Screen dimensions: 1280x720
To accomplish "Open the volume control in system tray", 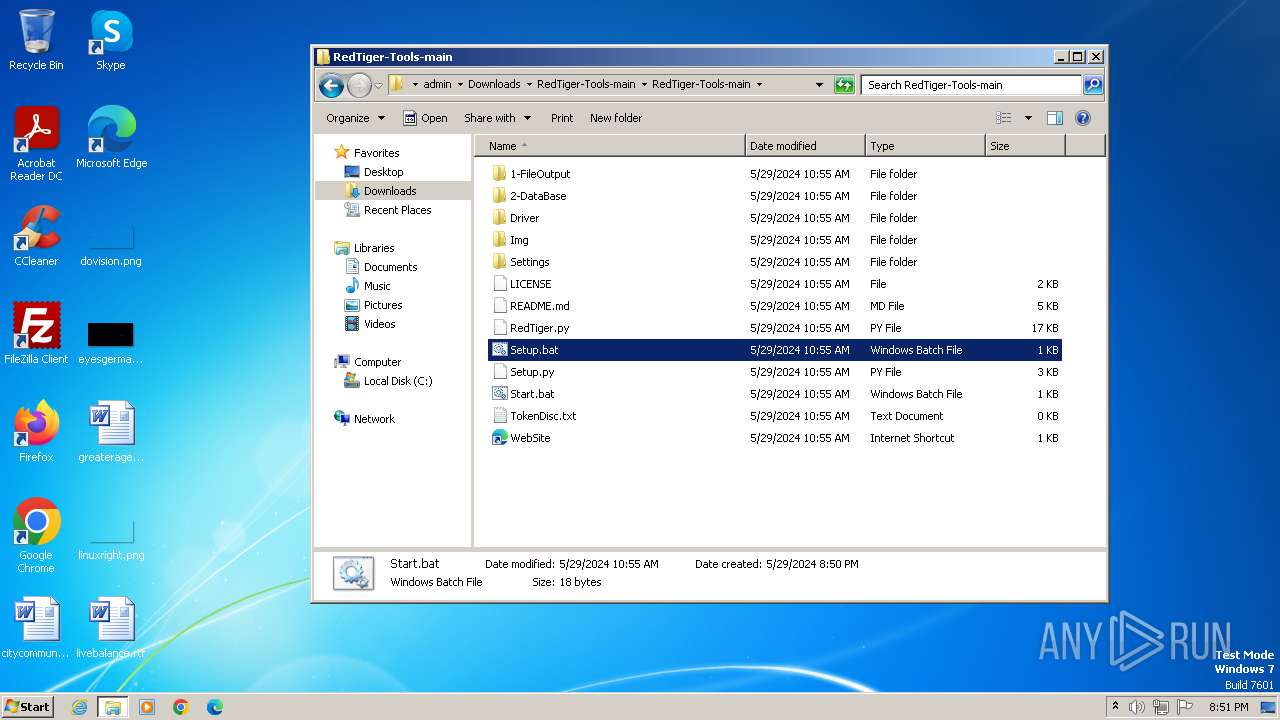I will (x=1137, y=707).
